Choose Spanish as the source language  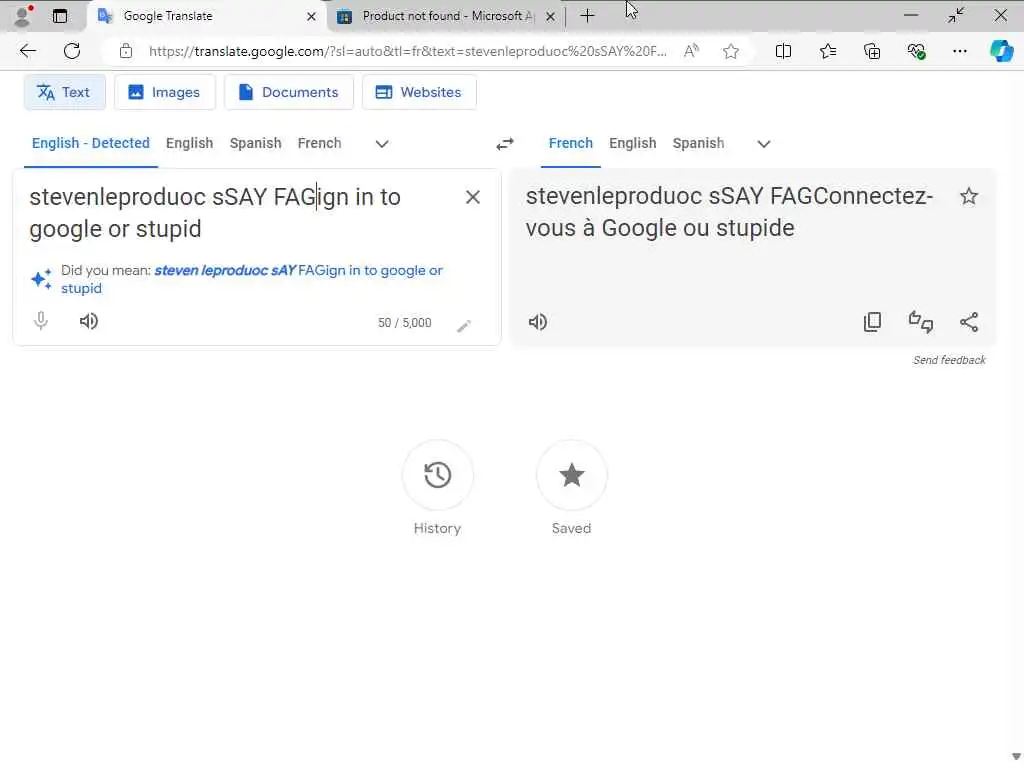[255, 143]
